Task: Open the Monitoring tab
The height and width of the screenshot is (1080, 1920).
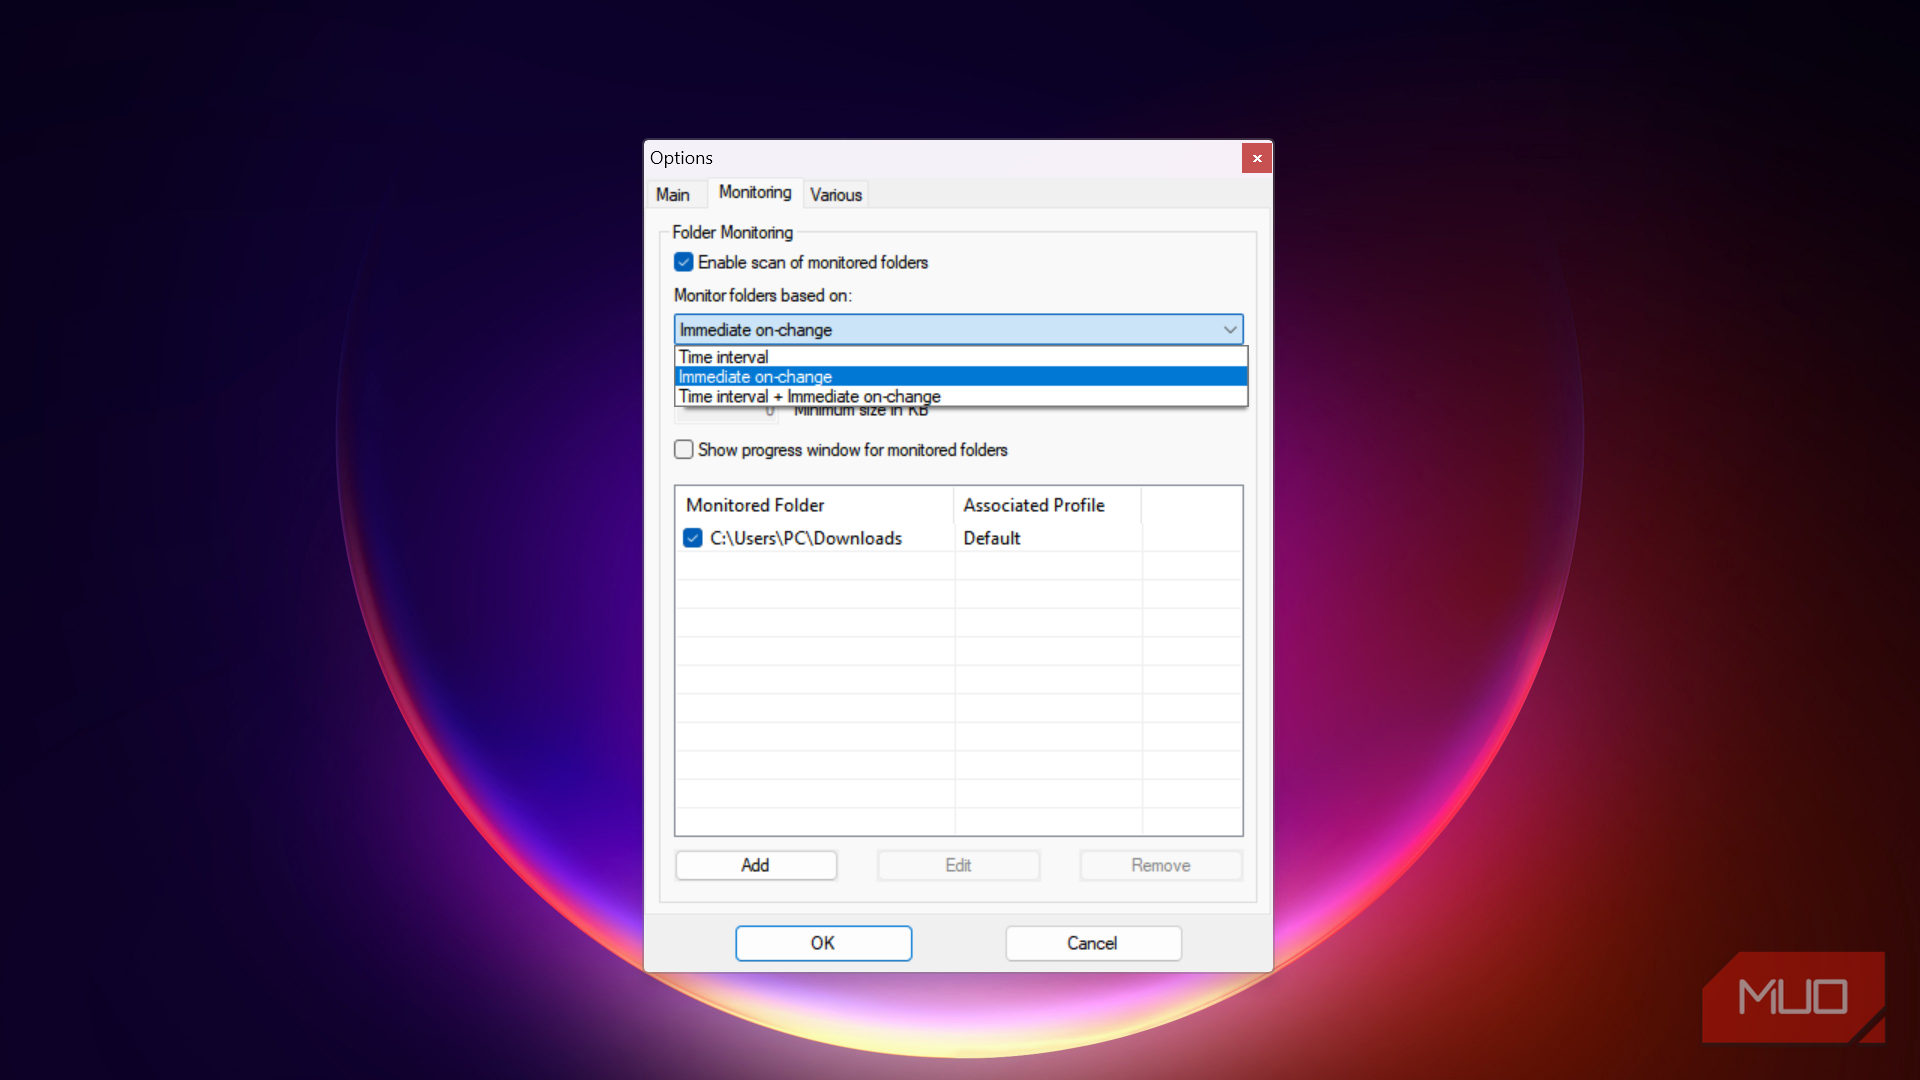Action: 755,192
